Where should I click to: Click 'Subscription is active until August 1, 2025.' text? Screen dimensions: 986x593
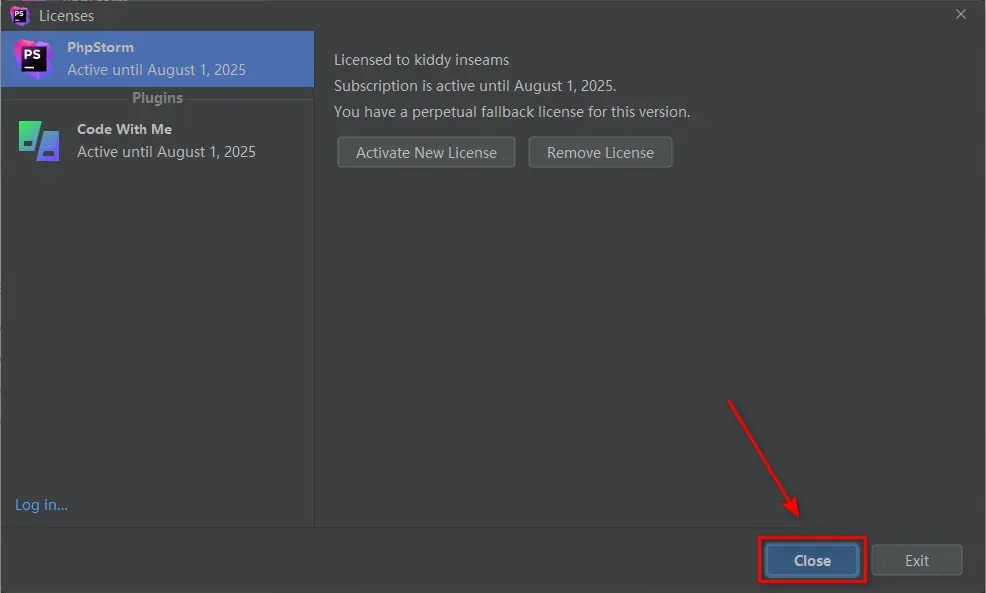(x=475, y=86)
